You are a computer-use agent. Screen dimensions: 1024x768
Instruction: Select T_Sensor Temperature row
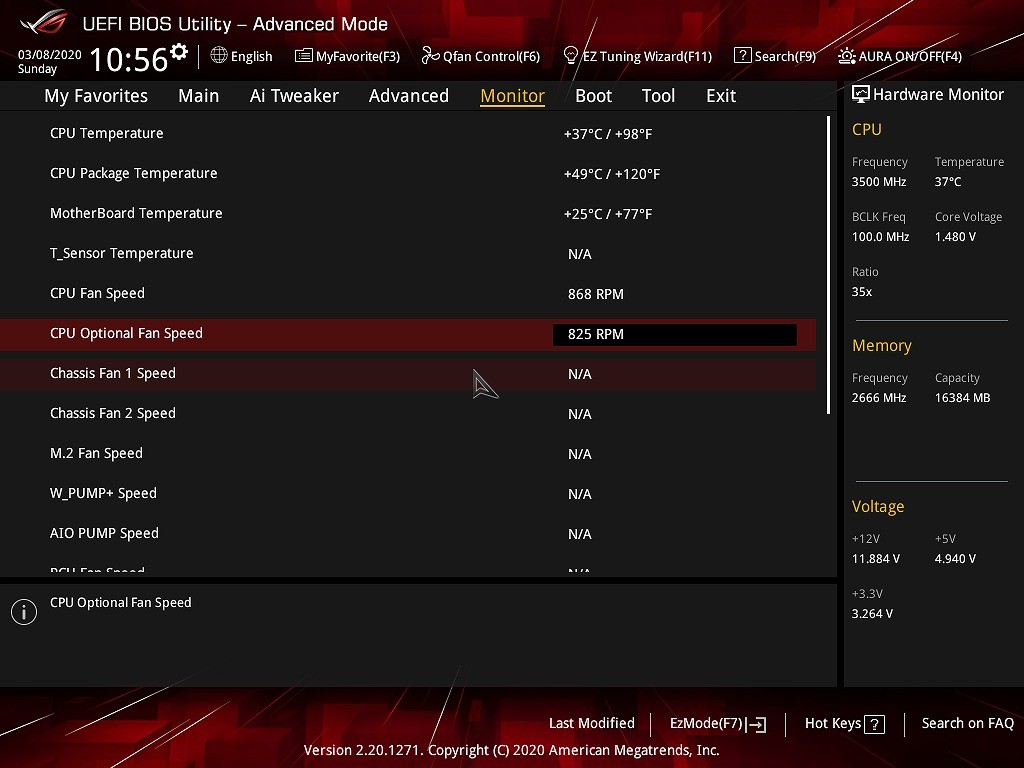(x=408, y=253)
